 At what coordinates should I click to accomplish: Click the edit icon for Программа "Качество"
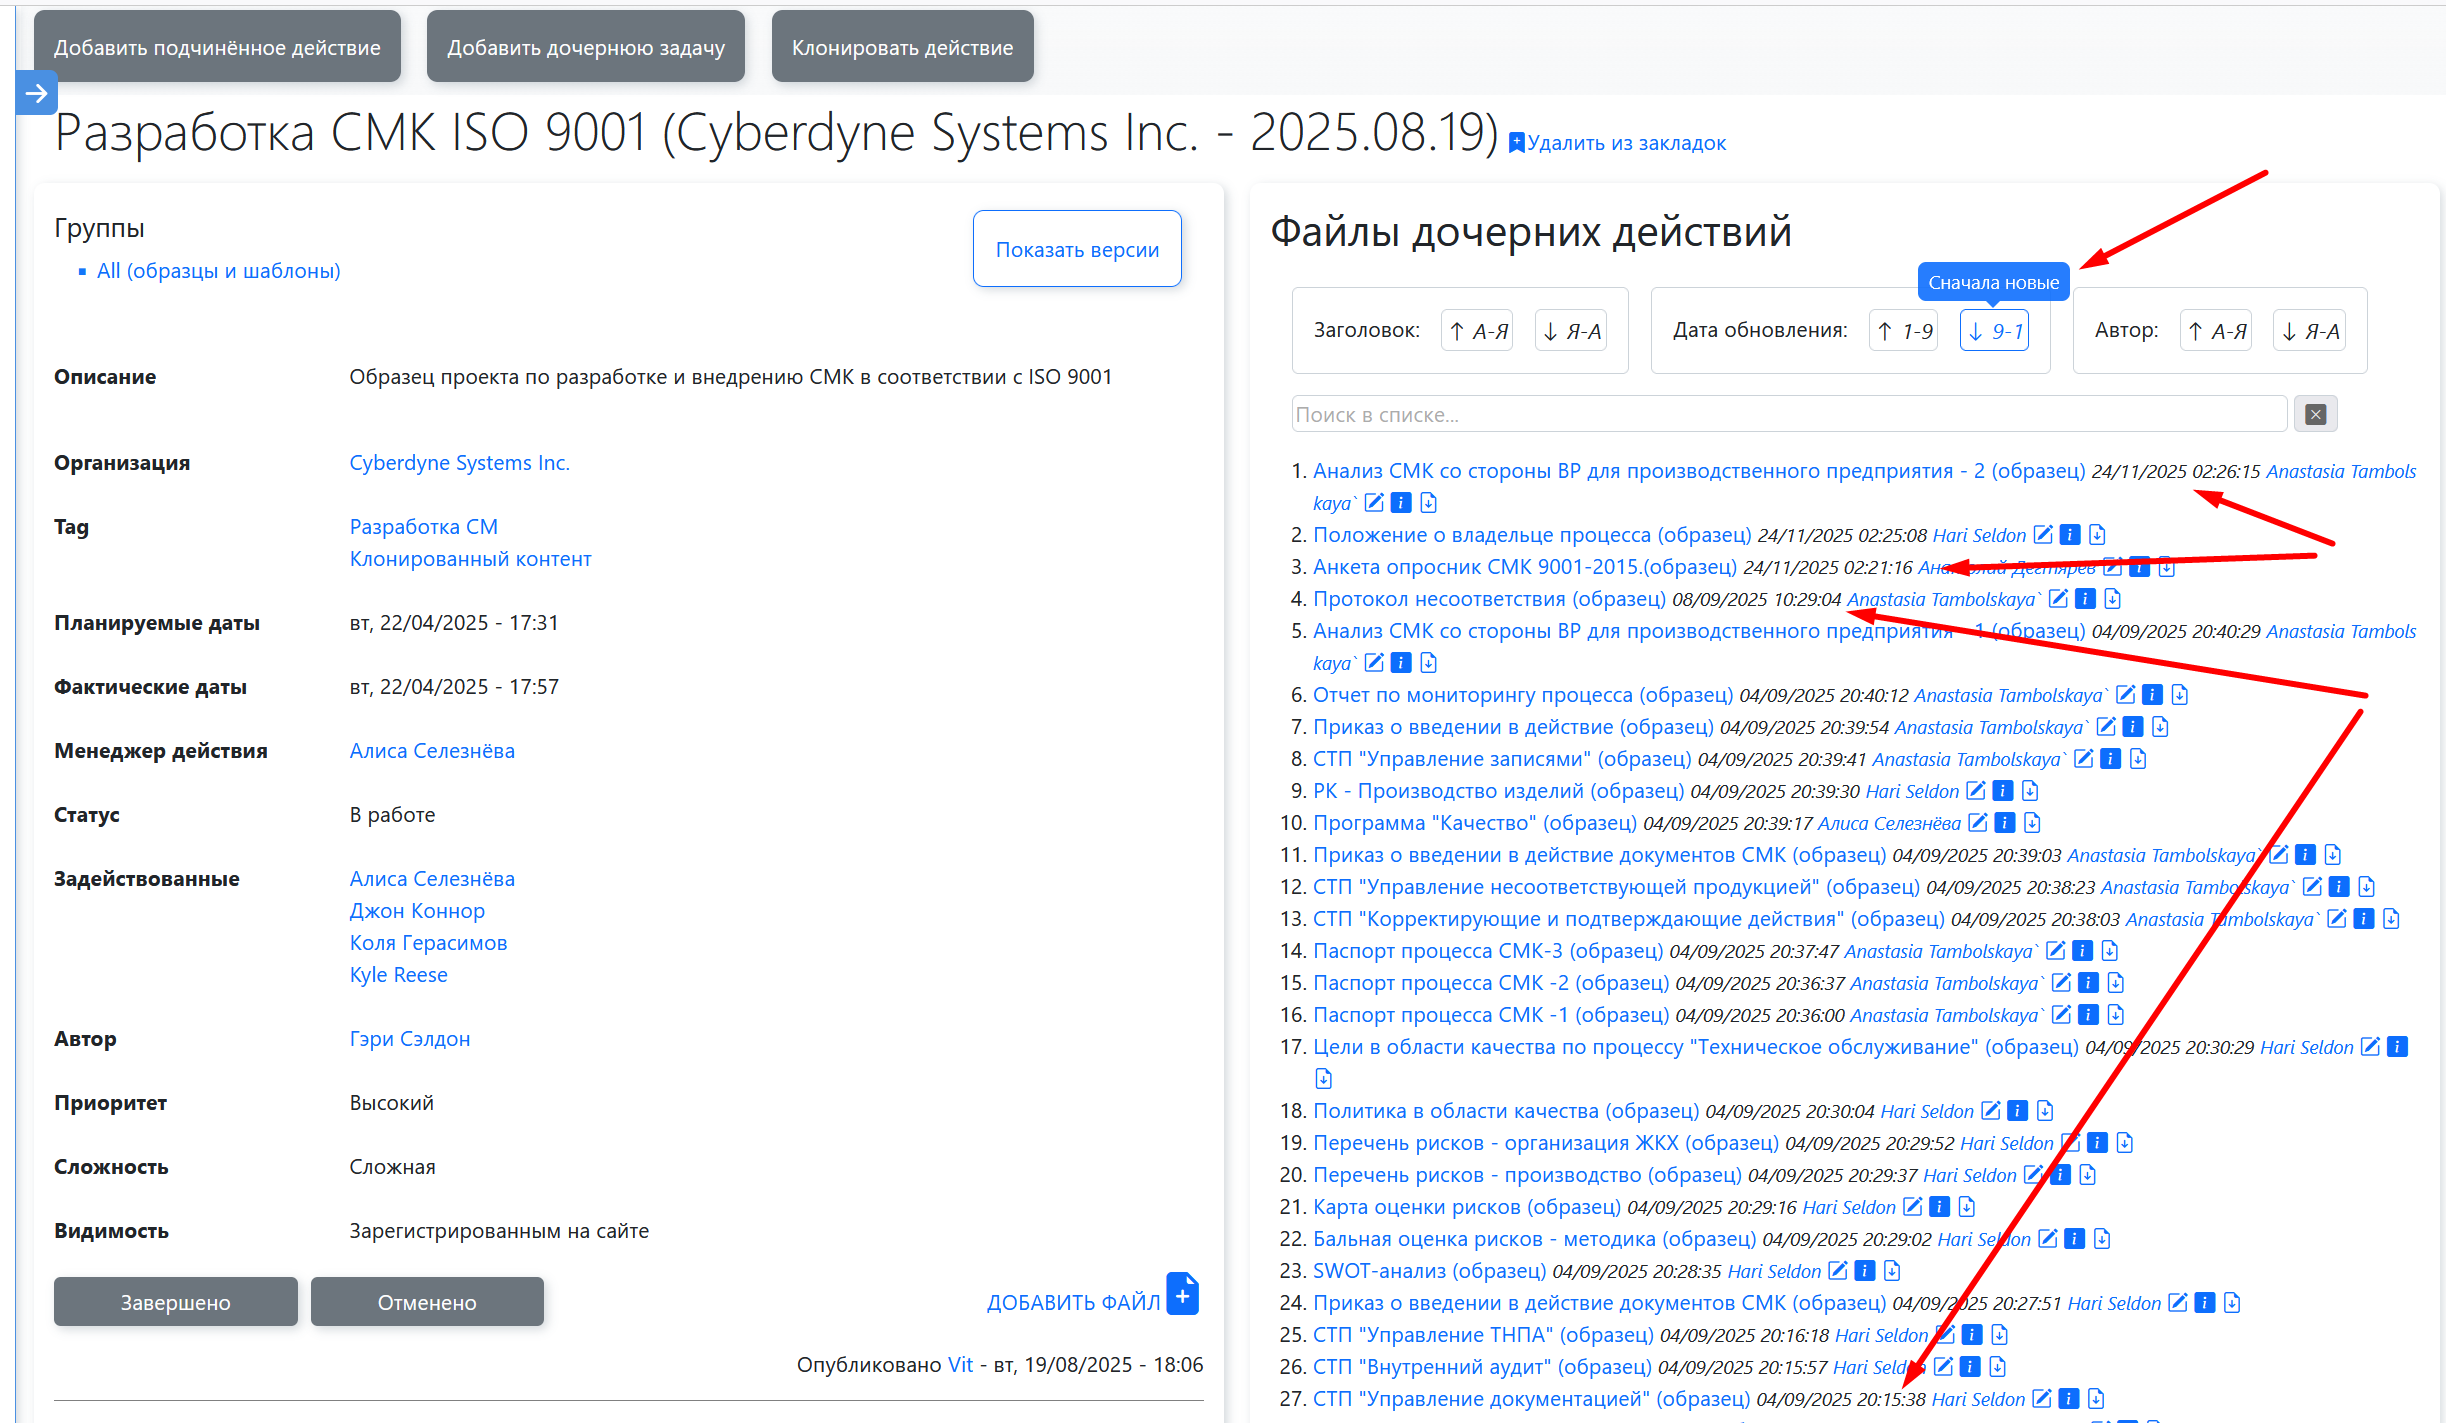1978,823
